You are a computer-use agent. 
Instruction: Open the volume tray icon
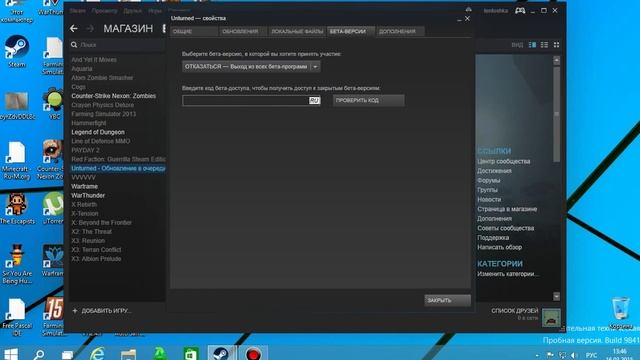coord(574,356)
